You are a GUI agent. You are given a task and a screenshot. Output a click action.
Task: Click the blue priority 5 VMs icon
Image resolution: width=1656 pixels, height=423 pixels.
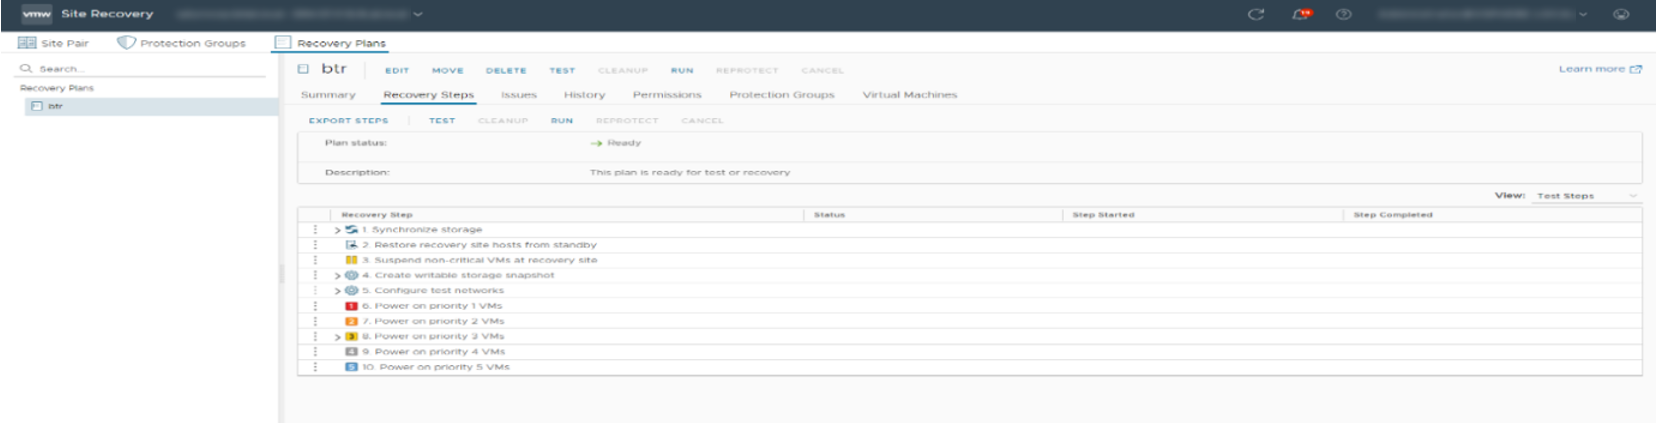point(351,367)
